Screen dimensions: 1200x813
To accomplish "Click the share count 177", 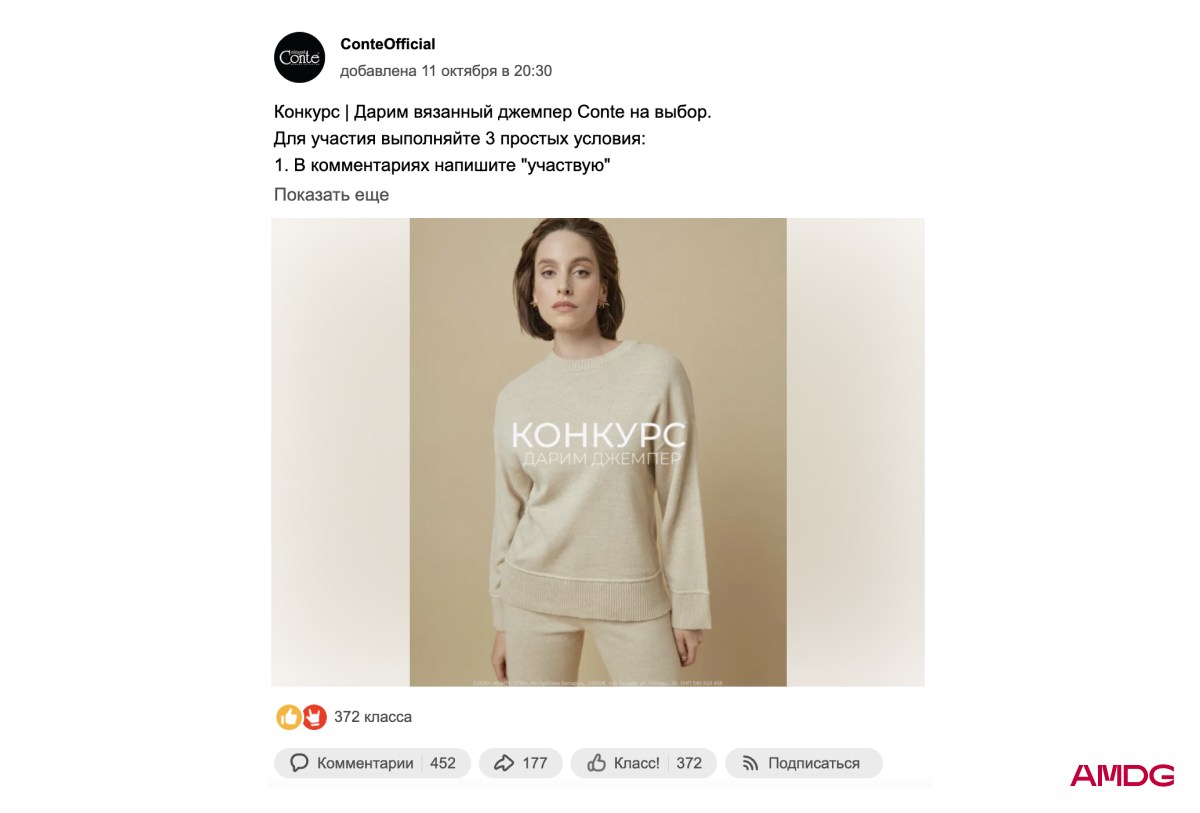I will (x=535, y=763).
